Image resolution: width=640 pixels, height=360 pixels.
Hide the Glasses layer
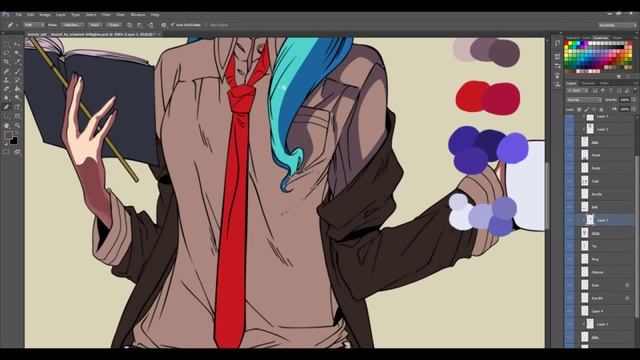click(x=569, y=272)
